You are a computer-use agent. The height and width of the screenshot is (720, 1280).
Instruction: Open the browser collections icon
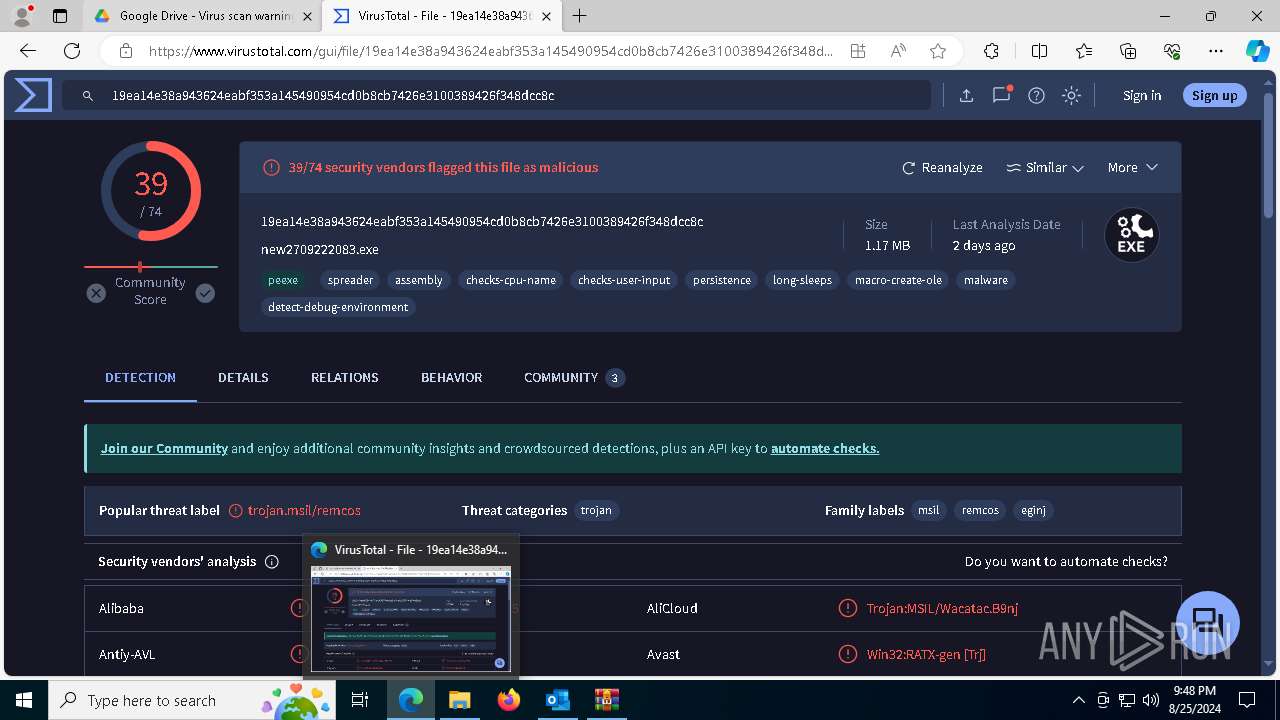tap(1128, 51)
